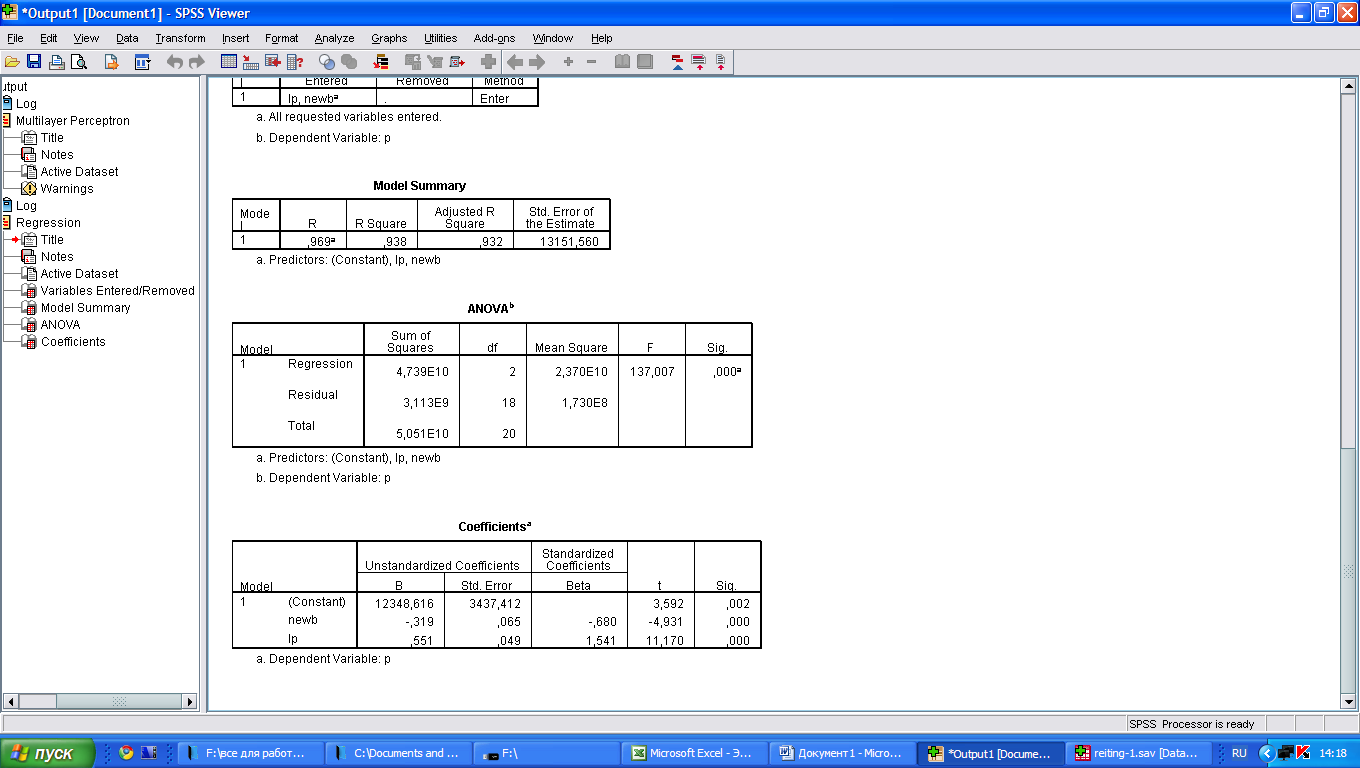1360x768 pixels.
Task: Open the Dialog Recall toolbar button
Action: click(143, 62)
